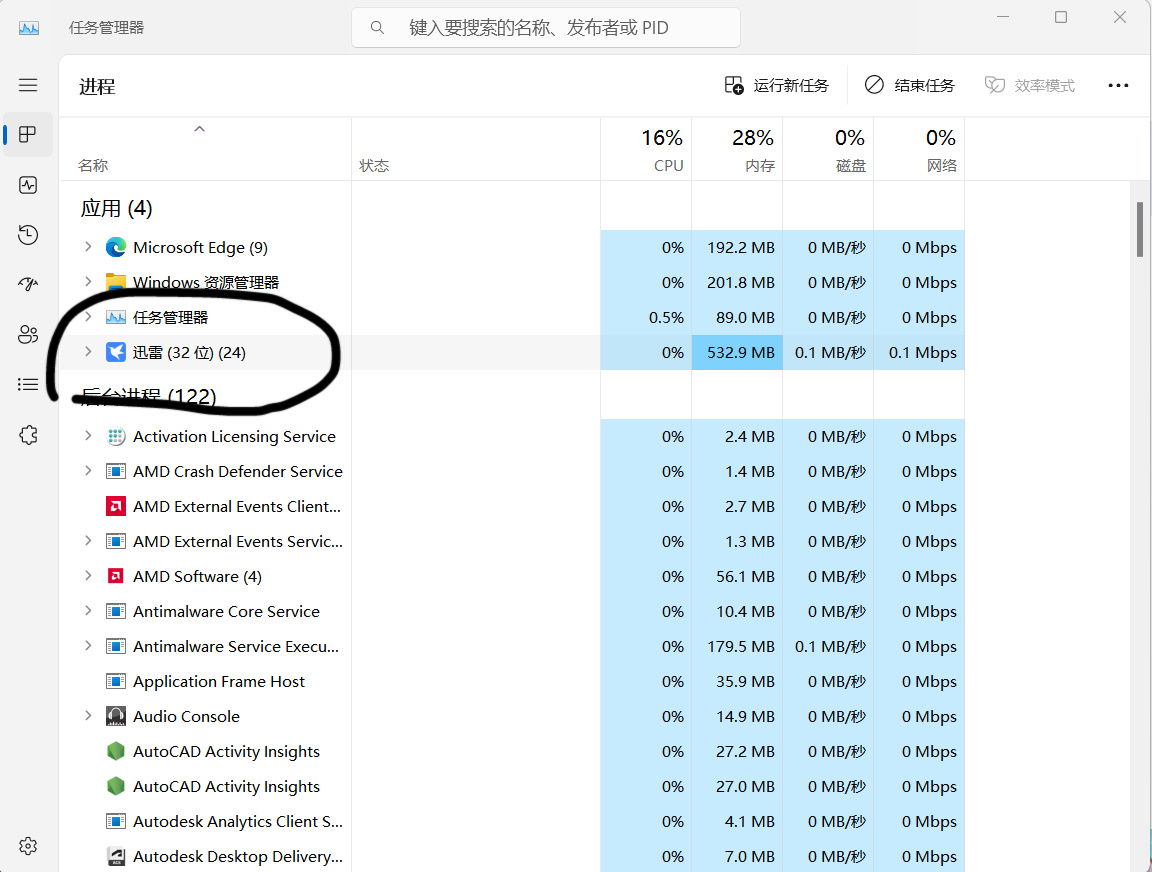Click the 任务管理器 process icon
Viewport: 1152px width, 872px height.
(115, 317)
